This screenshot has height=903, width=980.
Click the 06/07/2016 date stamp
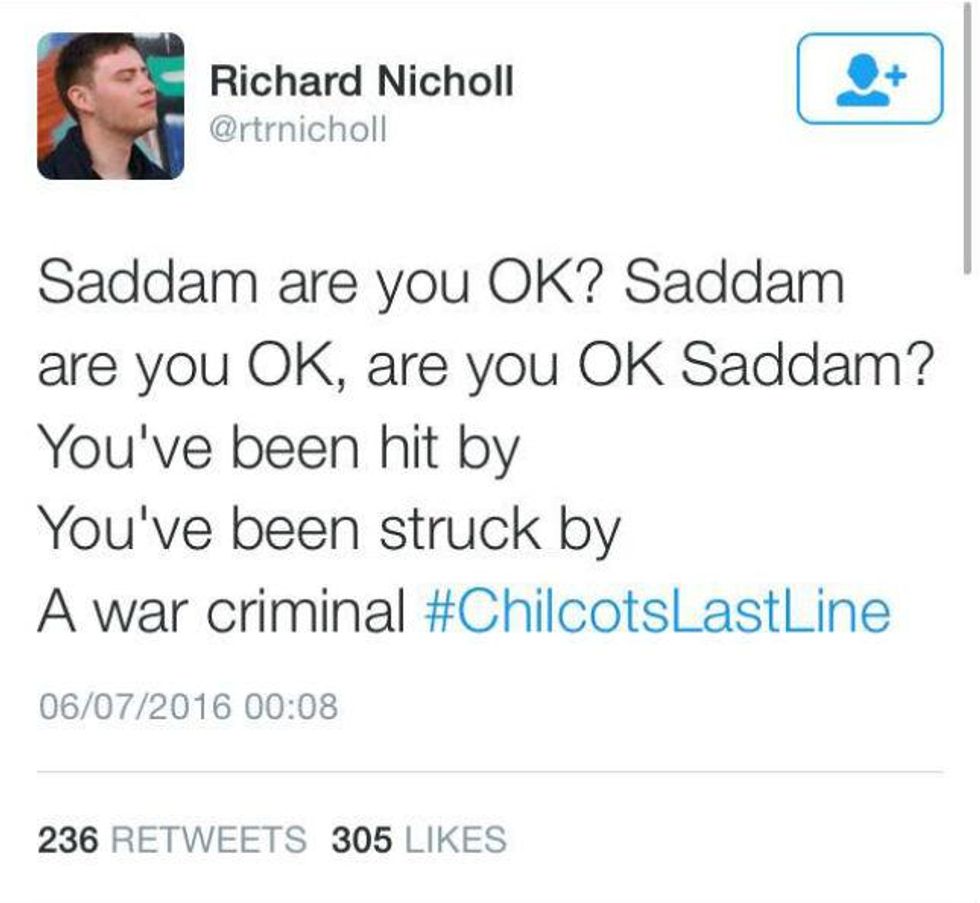tap(135, 706)
